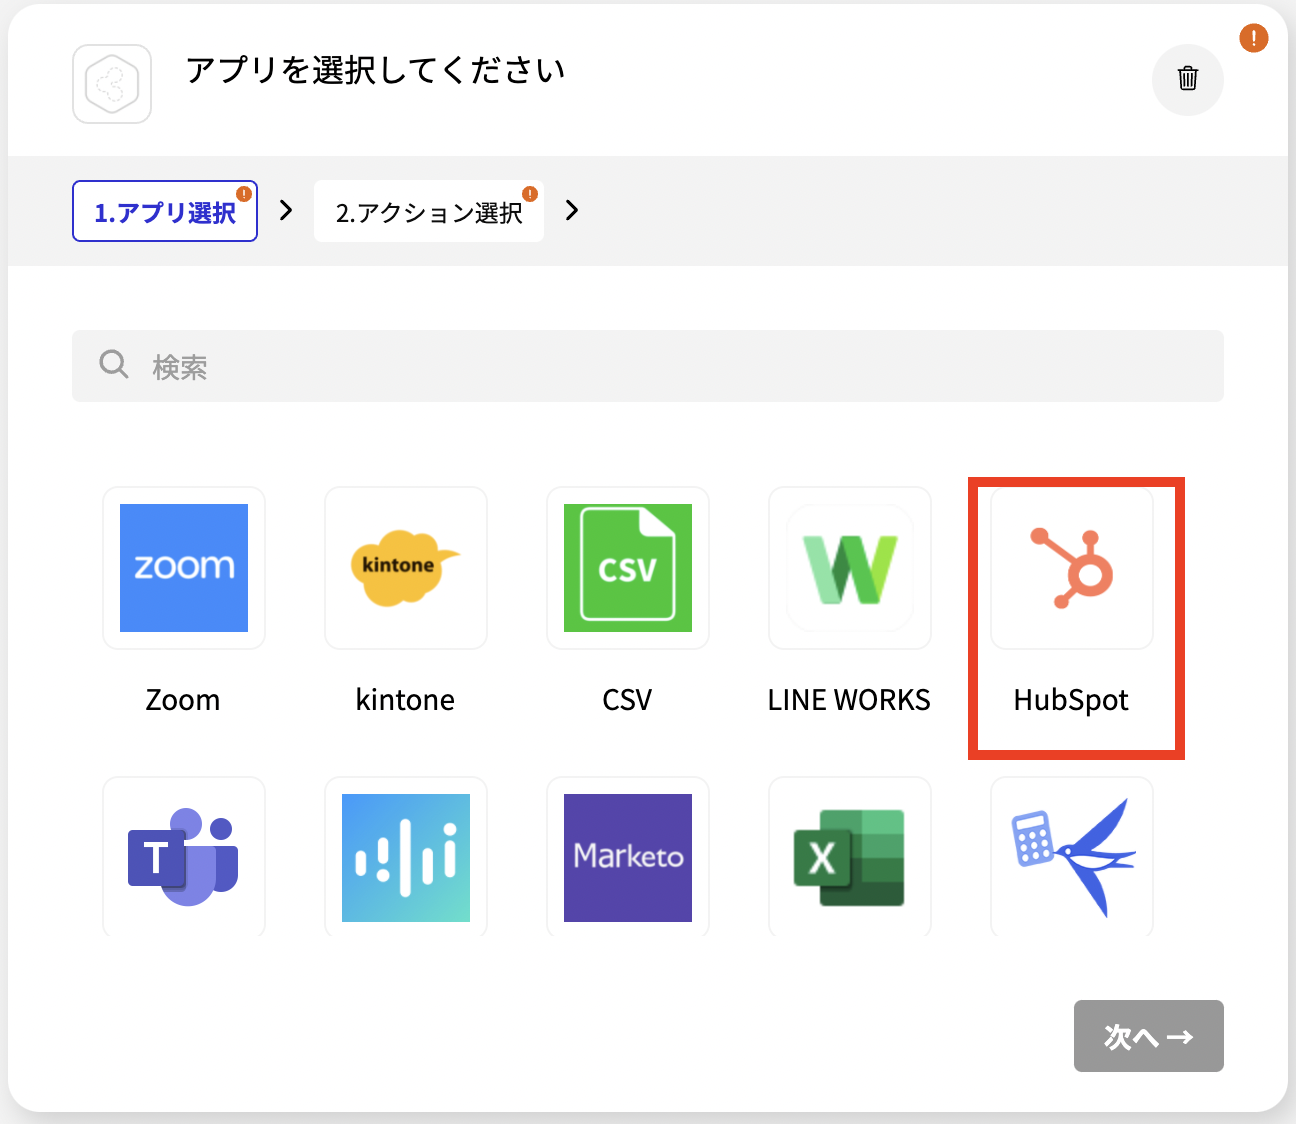Choose the kintone app icon
The width and height of the screenshot is (1296, 1124).
(x=406, y=568)
